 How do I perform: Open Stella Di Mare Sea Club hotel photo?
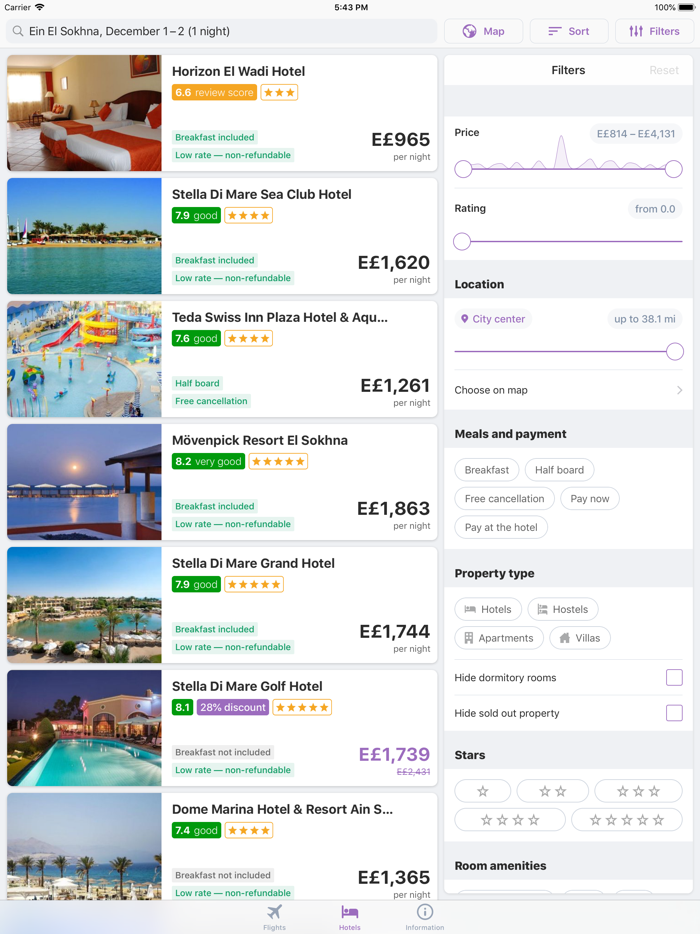click(84, 236)
